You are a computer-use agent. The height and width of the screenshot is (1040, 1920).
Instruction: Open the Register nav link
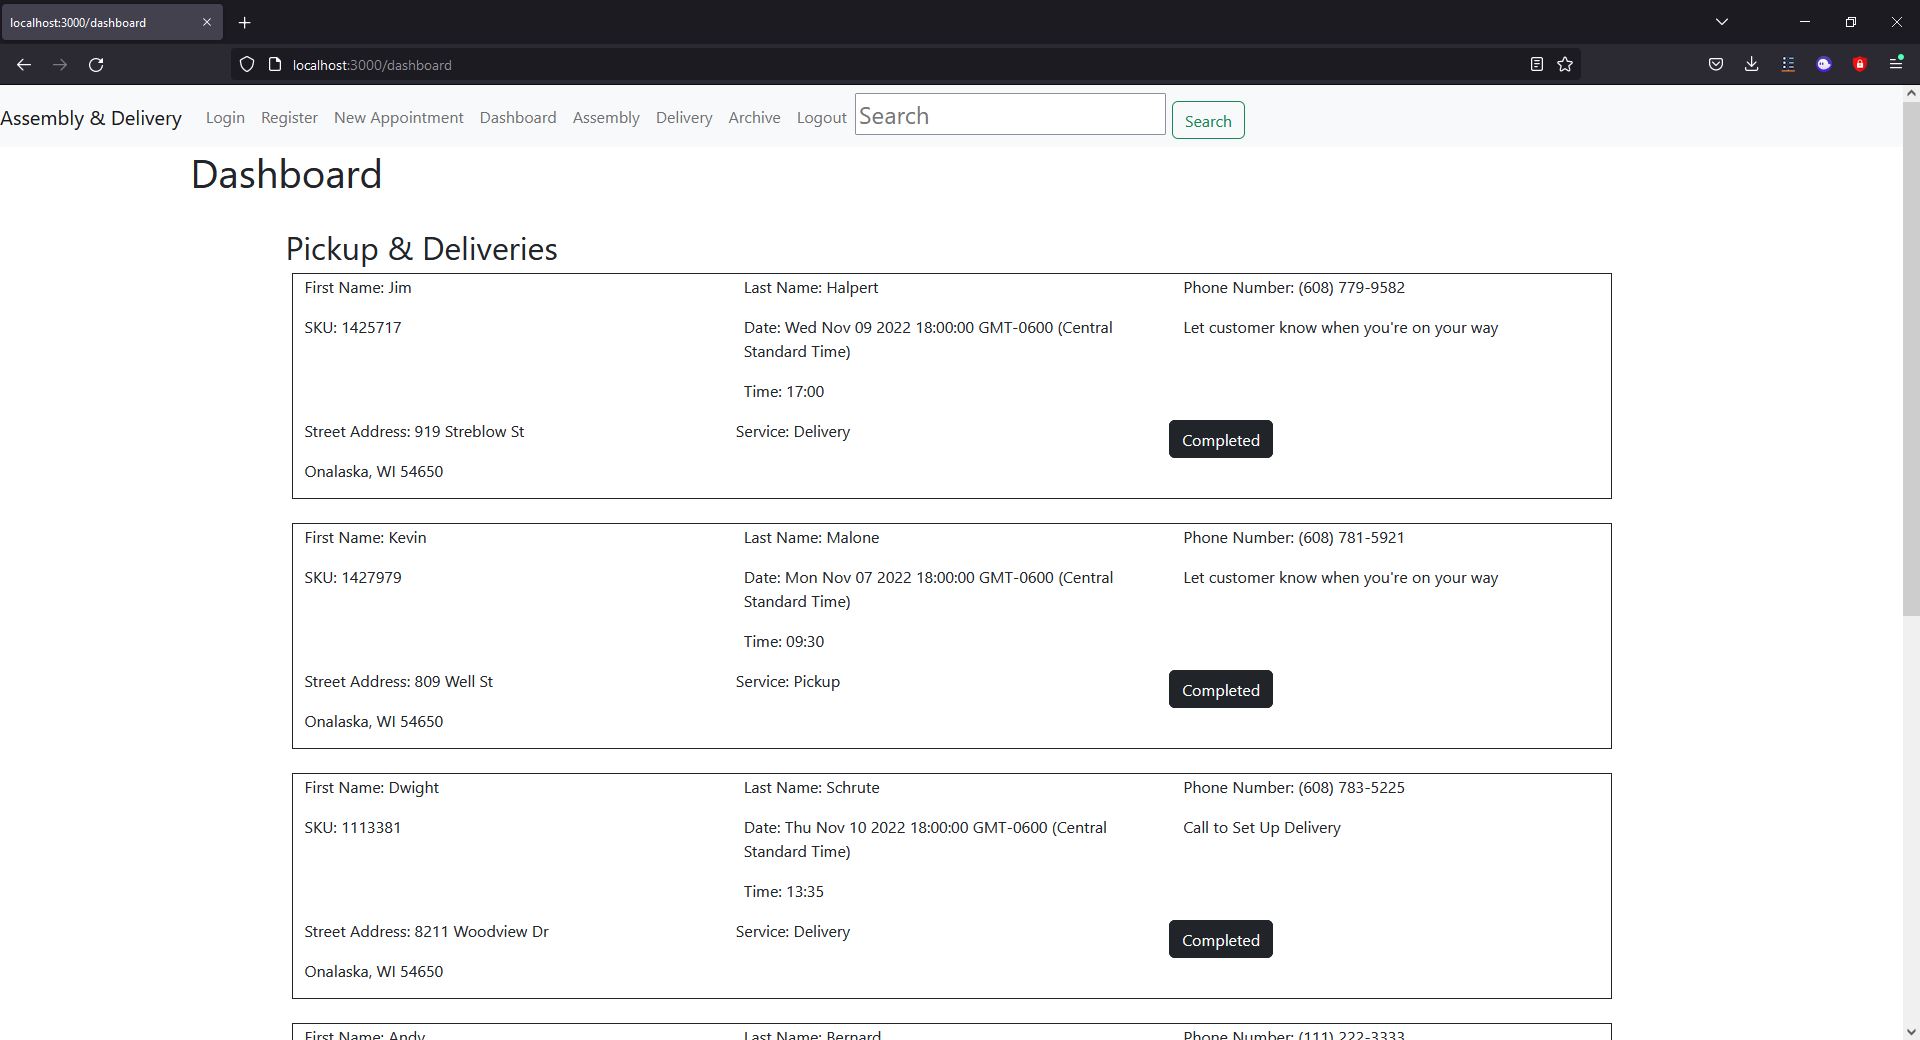pos(289,118)
